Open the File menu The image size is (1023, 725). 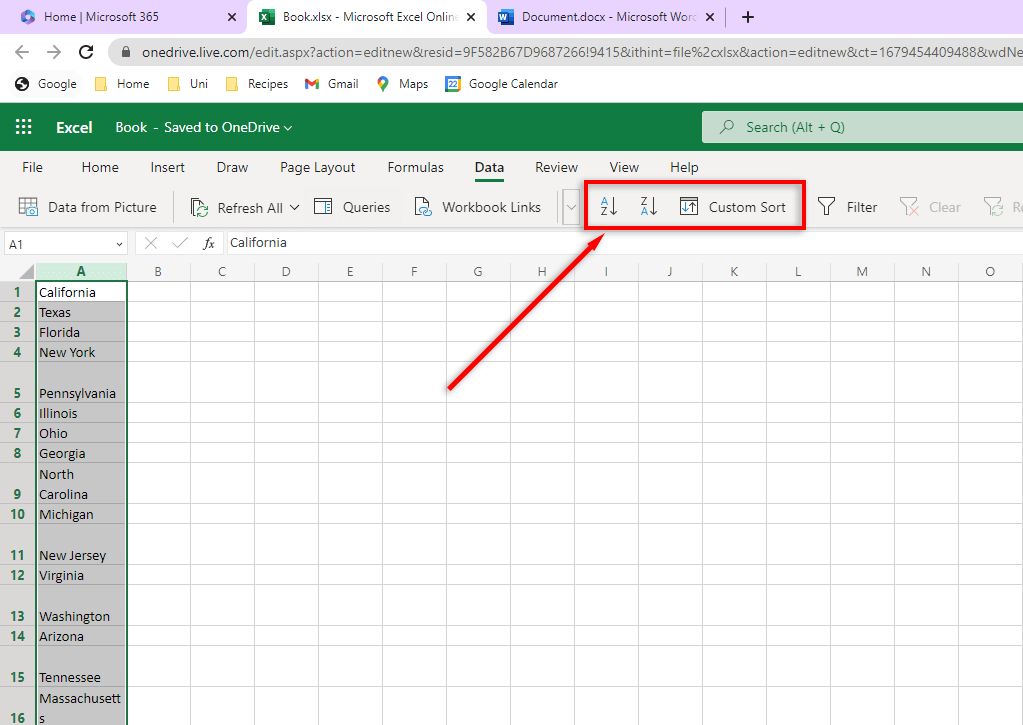click(32, 167)
